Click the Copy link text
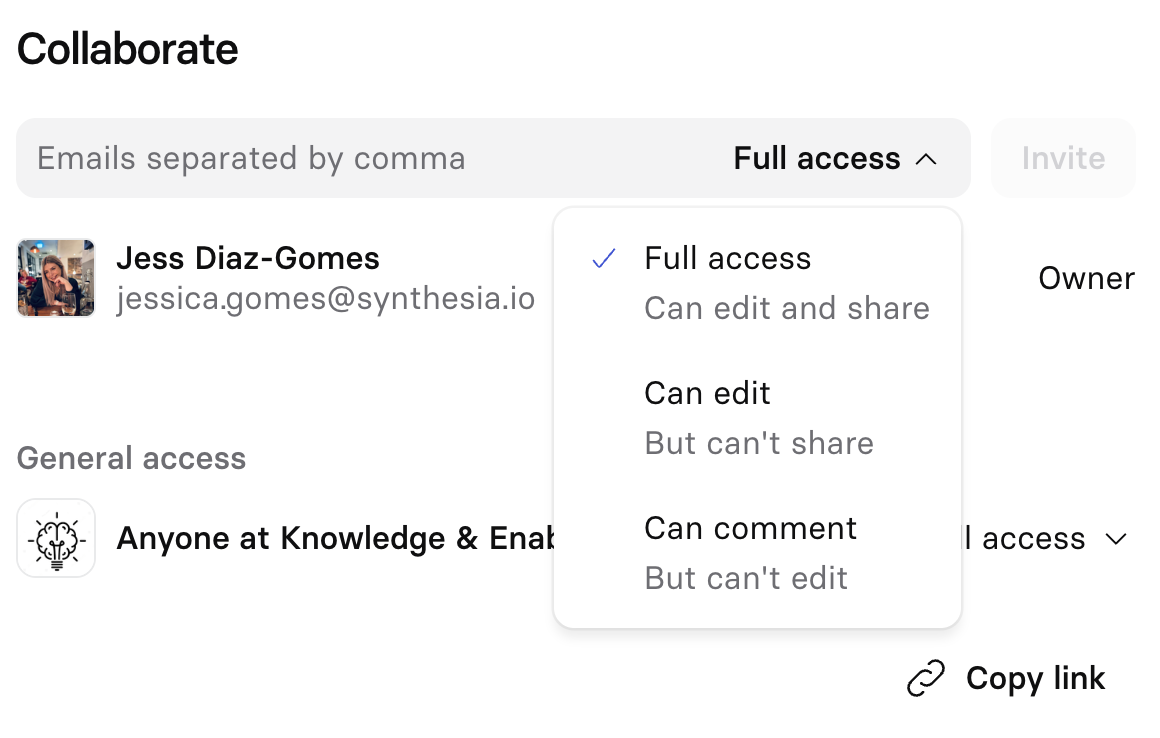 1035,679
